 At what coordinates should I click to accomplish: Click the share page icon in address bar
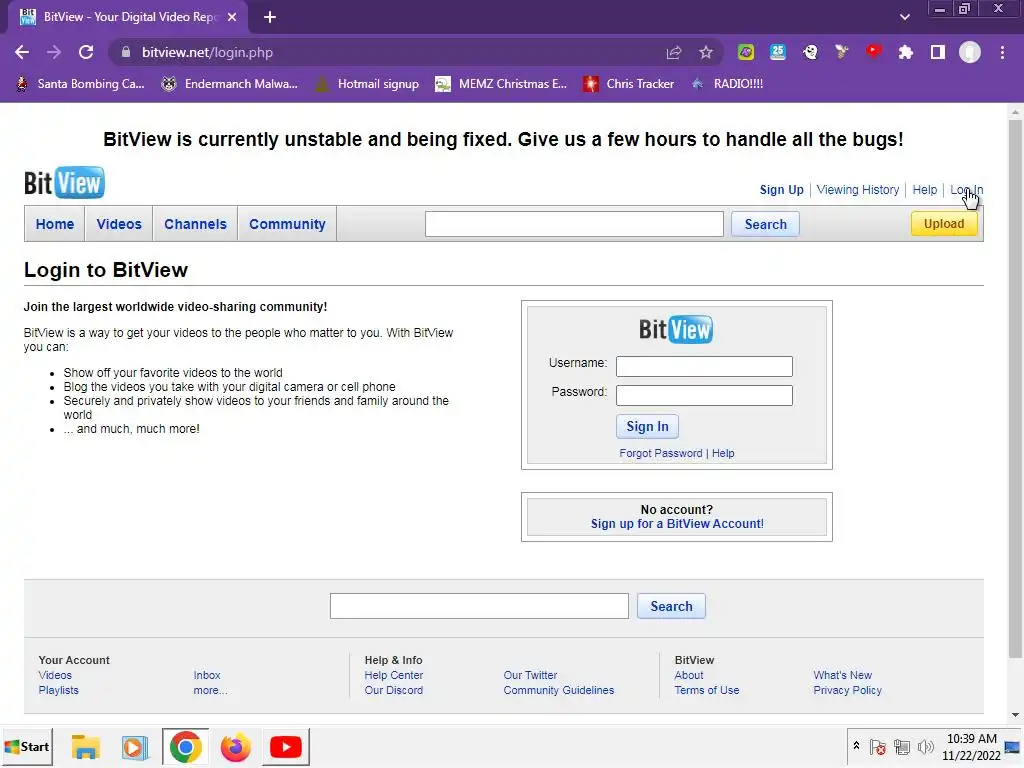tap(674, 52)
